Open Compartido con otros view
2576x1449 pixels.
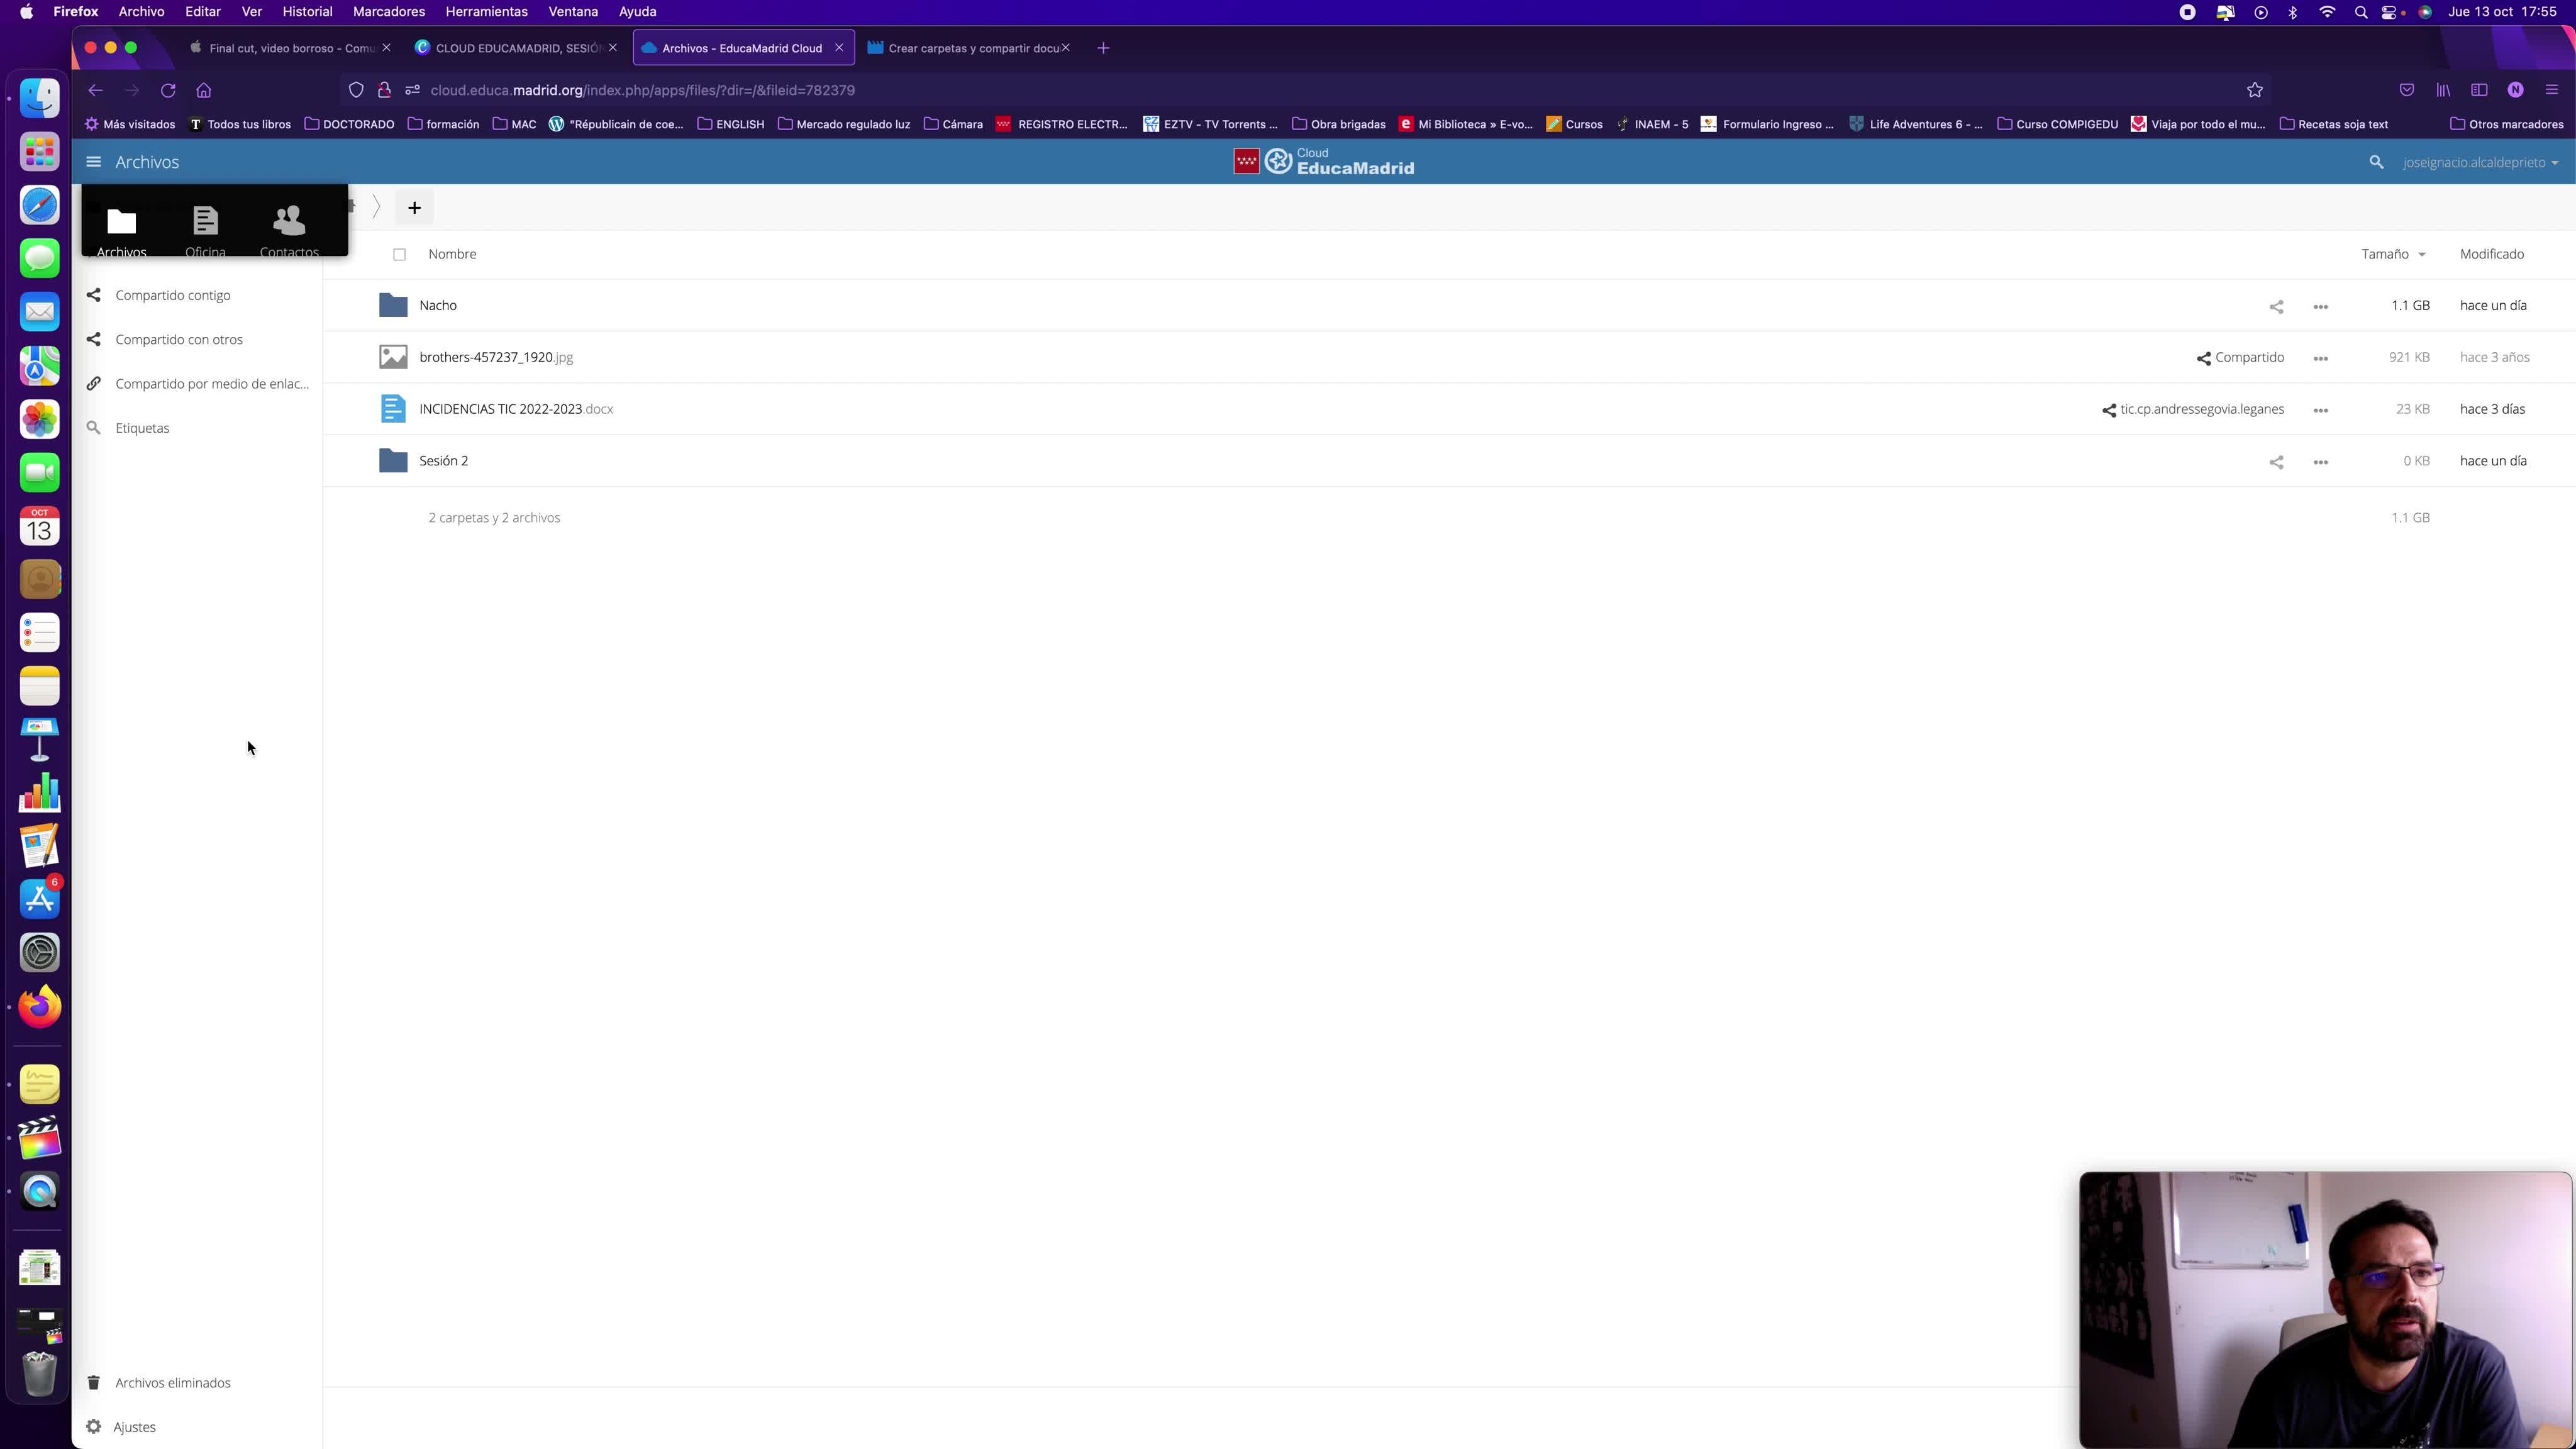pyautogui.click(x=179, y=339)
